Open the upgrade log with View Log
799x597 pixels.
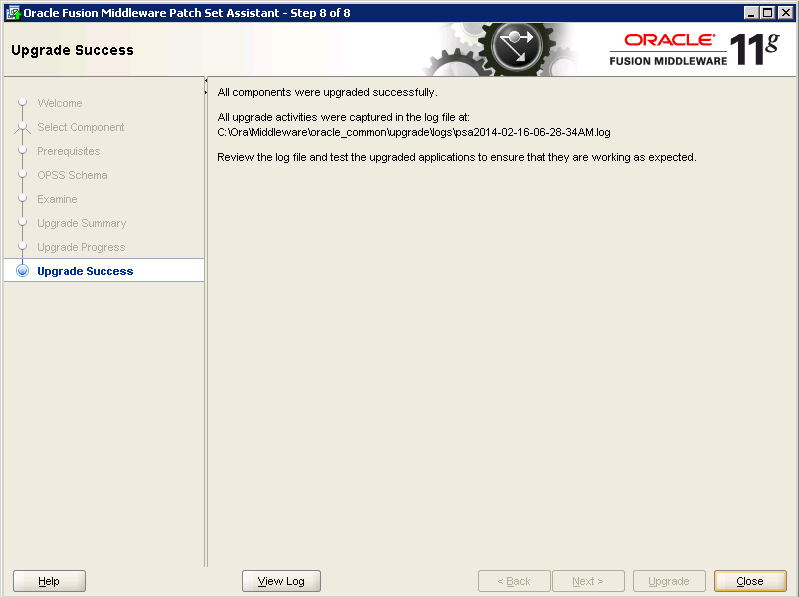pyautogui.click(x=281, y=581)
